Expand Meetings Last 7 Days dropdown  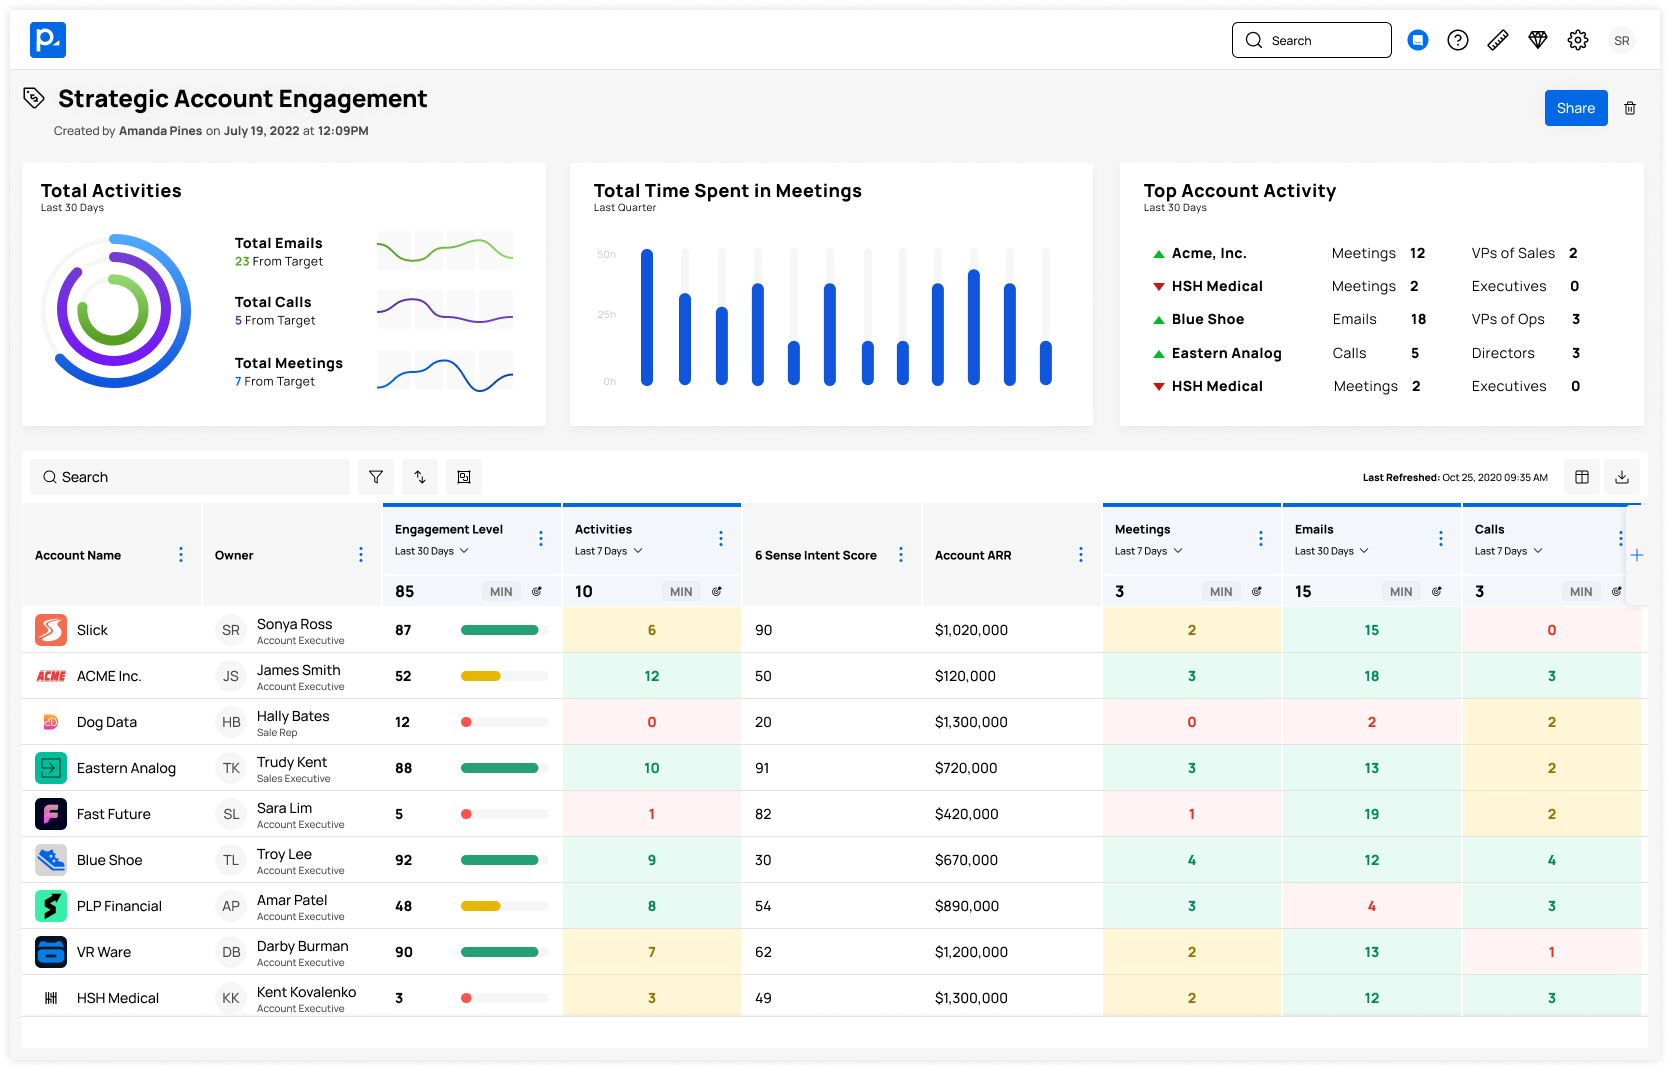(x=1149, y=551)
